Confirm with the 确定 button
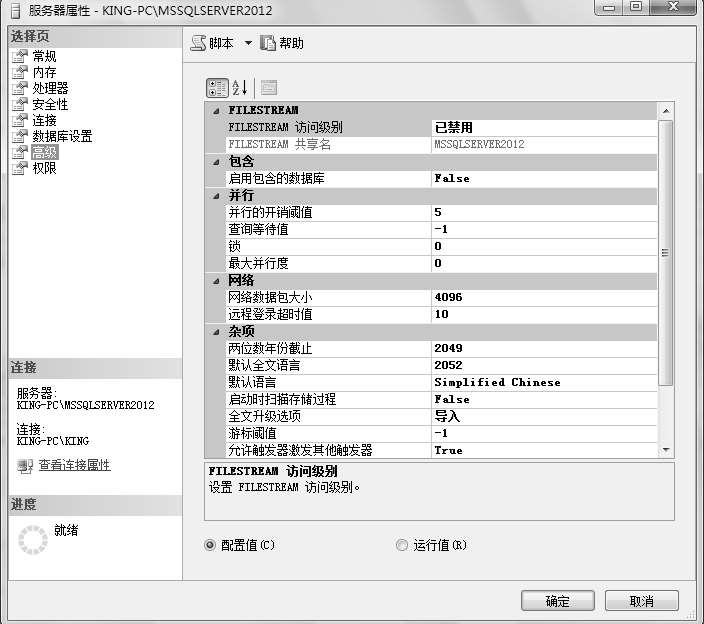Image resolution: width=704 pixels, height=624 pixels. 558,601
